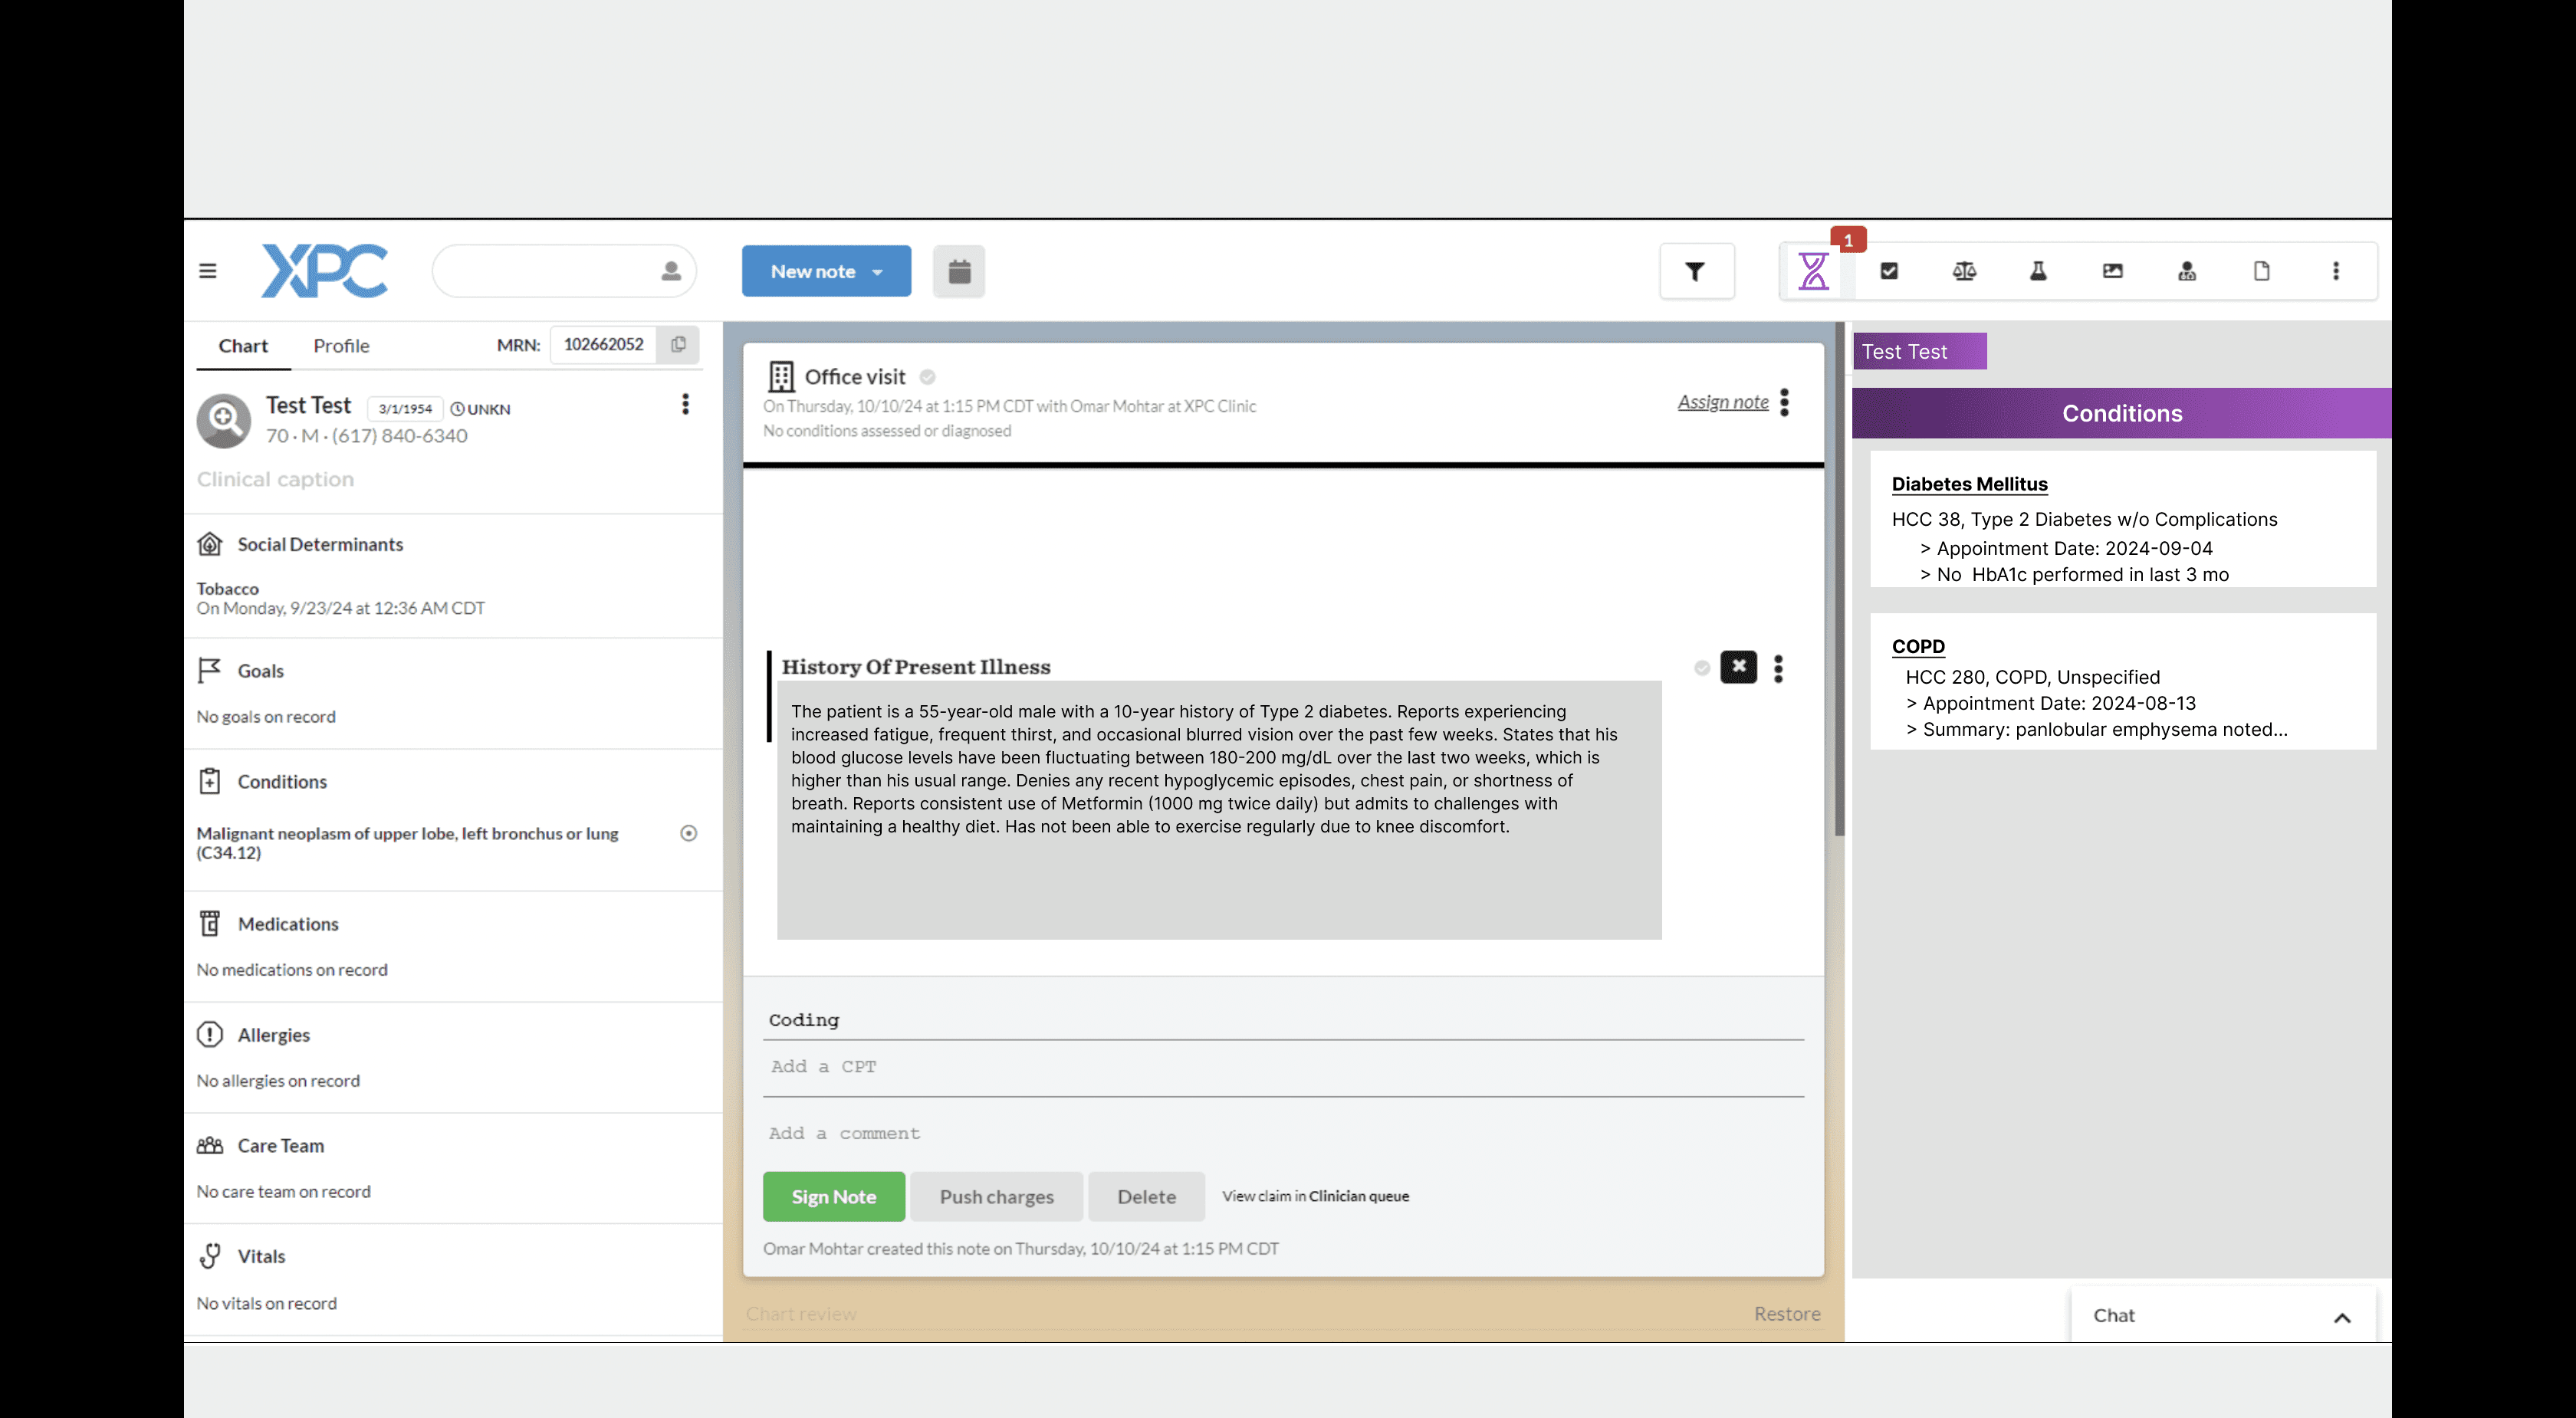Open patient options three-dot menu

click(x=685, y=404)
